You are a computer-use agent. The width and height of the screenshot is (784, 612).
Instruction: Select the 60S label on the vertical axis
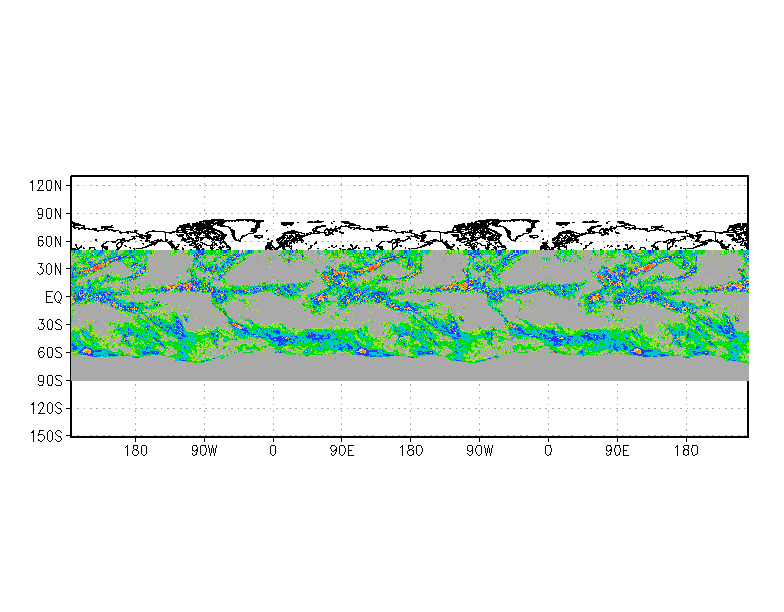tap(50, 353)
